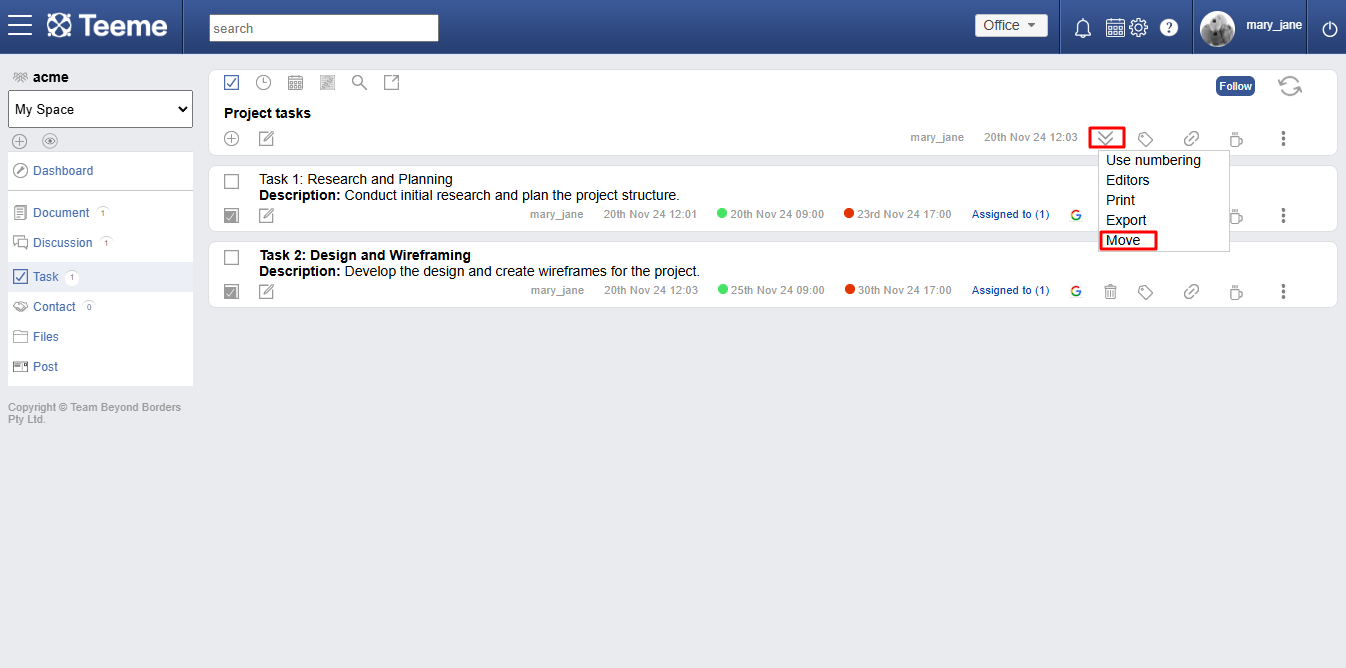The width and height of the screenshot is (1346, 668).
Task: Click the cup icon for Task 1
Action: click(x=1236, y=216)
